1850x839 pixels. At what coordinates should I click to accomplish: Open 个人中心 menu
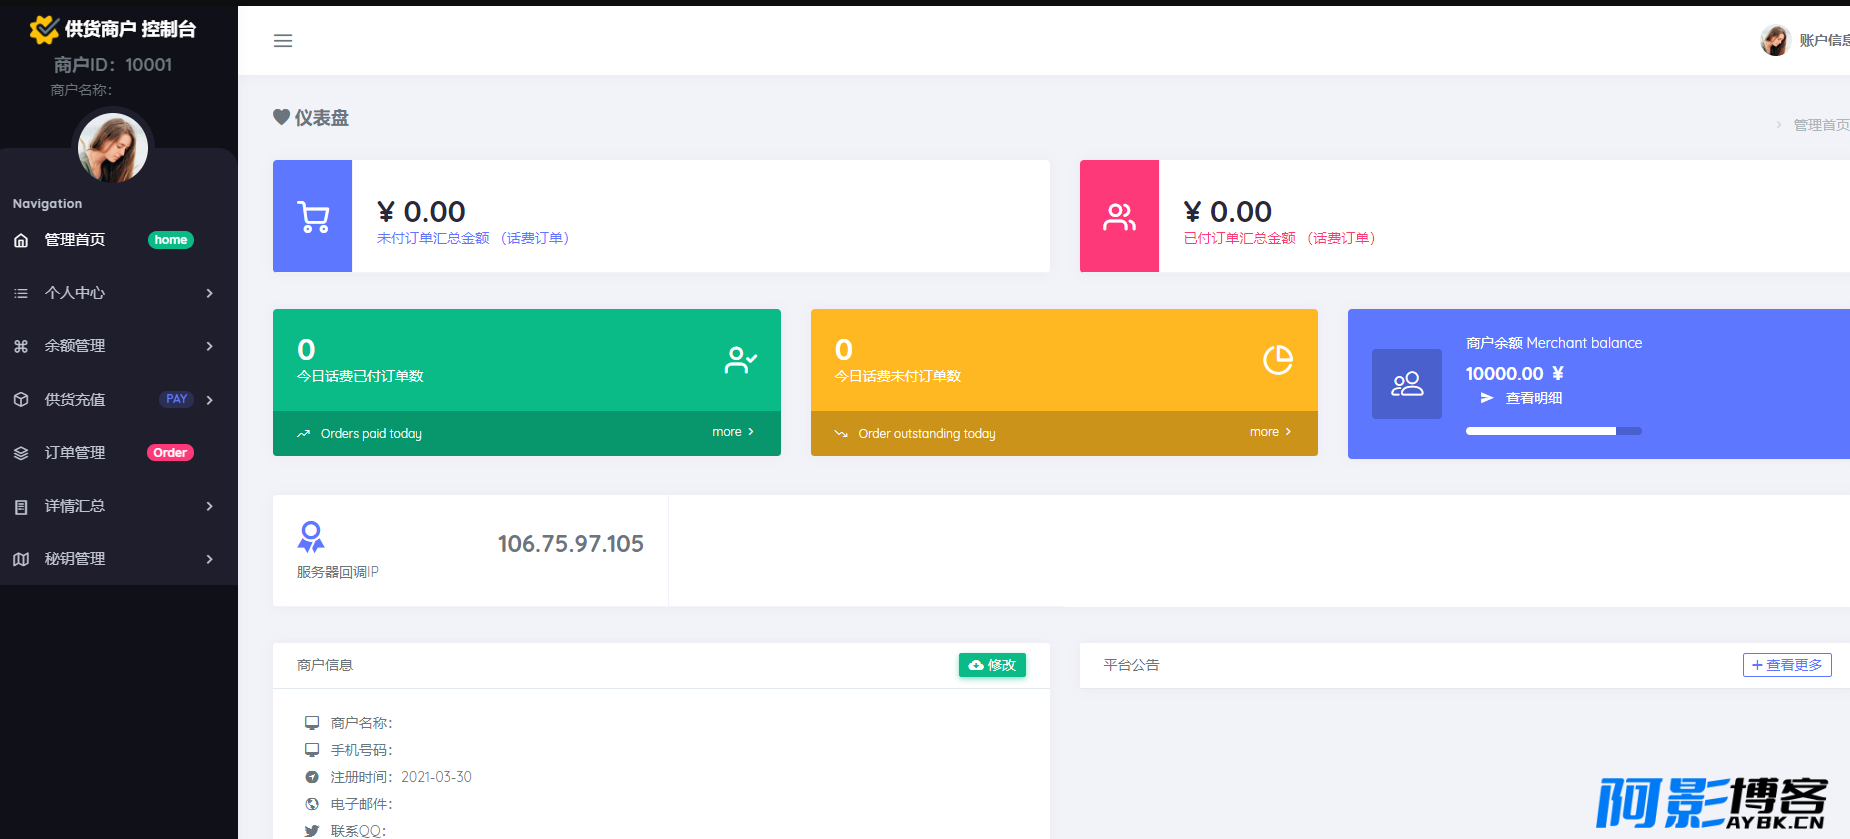(x=75, y=293)
